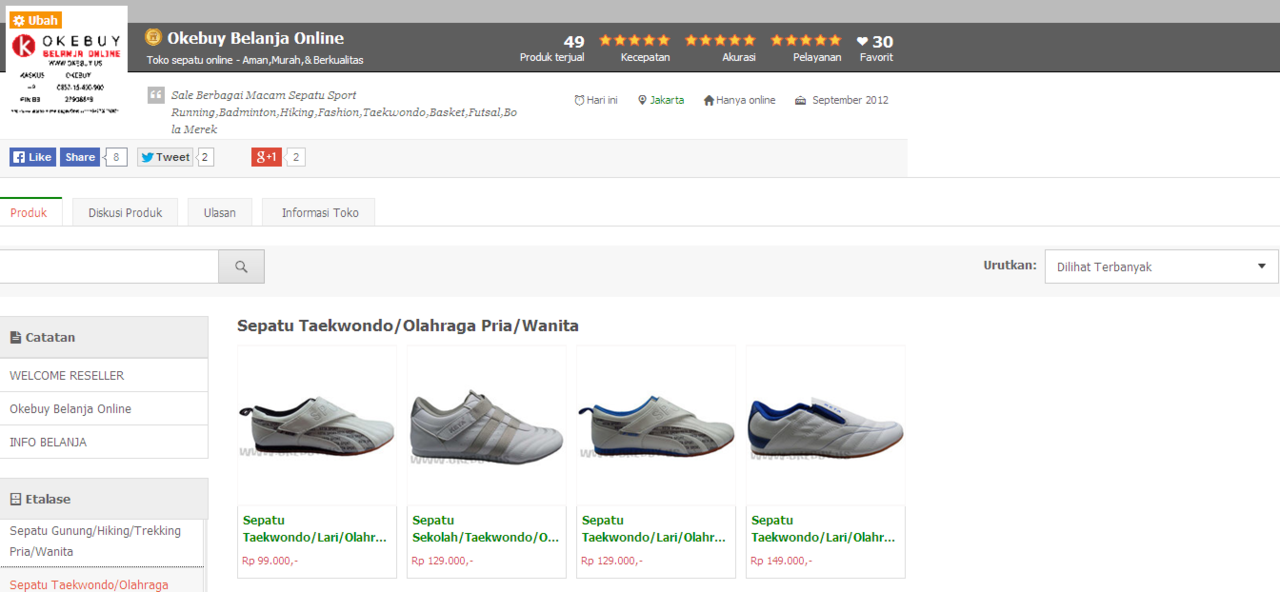Open the Sepatu Sekolah shoe thumbnail
The height and width of the screenshot is (592, 1280).
coord(486,426)
